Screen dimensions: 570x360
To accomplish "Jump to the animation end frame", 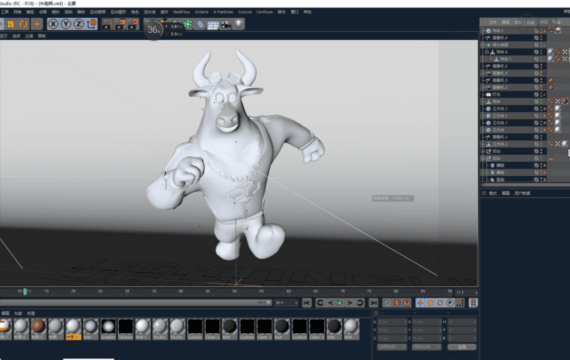I will coord(373,303).
